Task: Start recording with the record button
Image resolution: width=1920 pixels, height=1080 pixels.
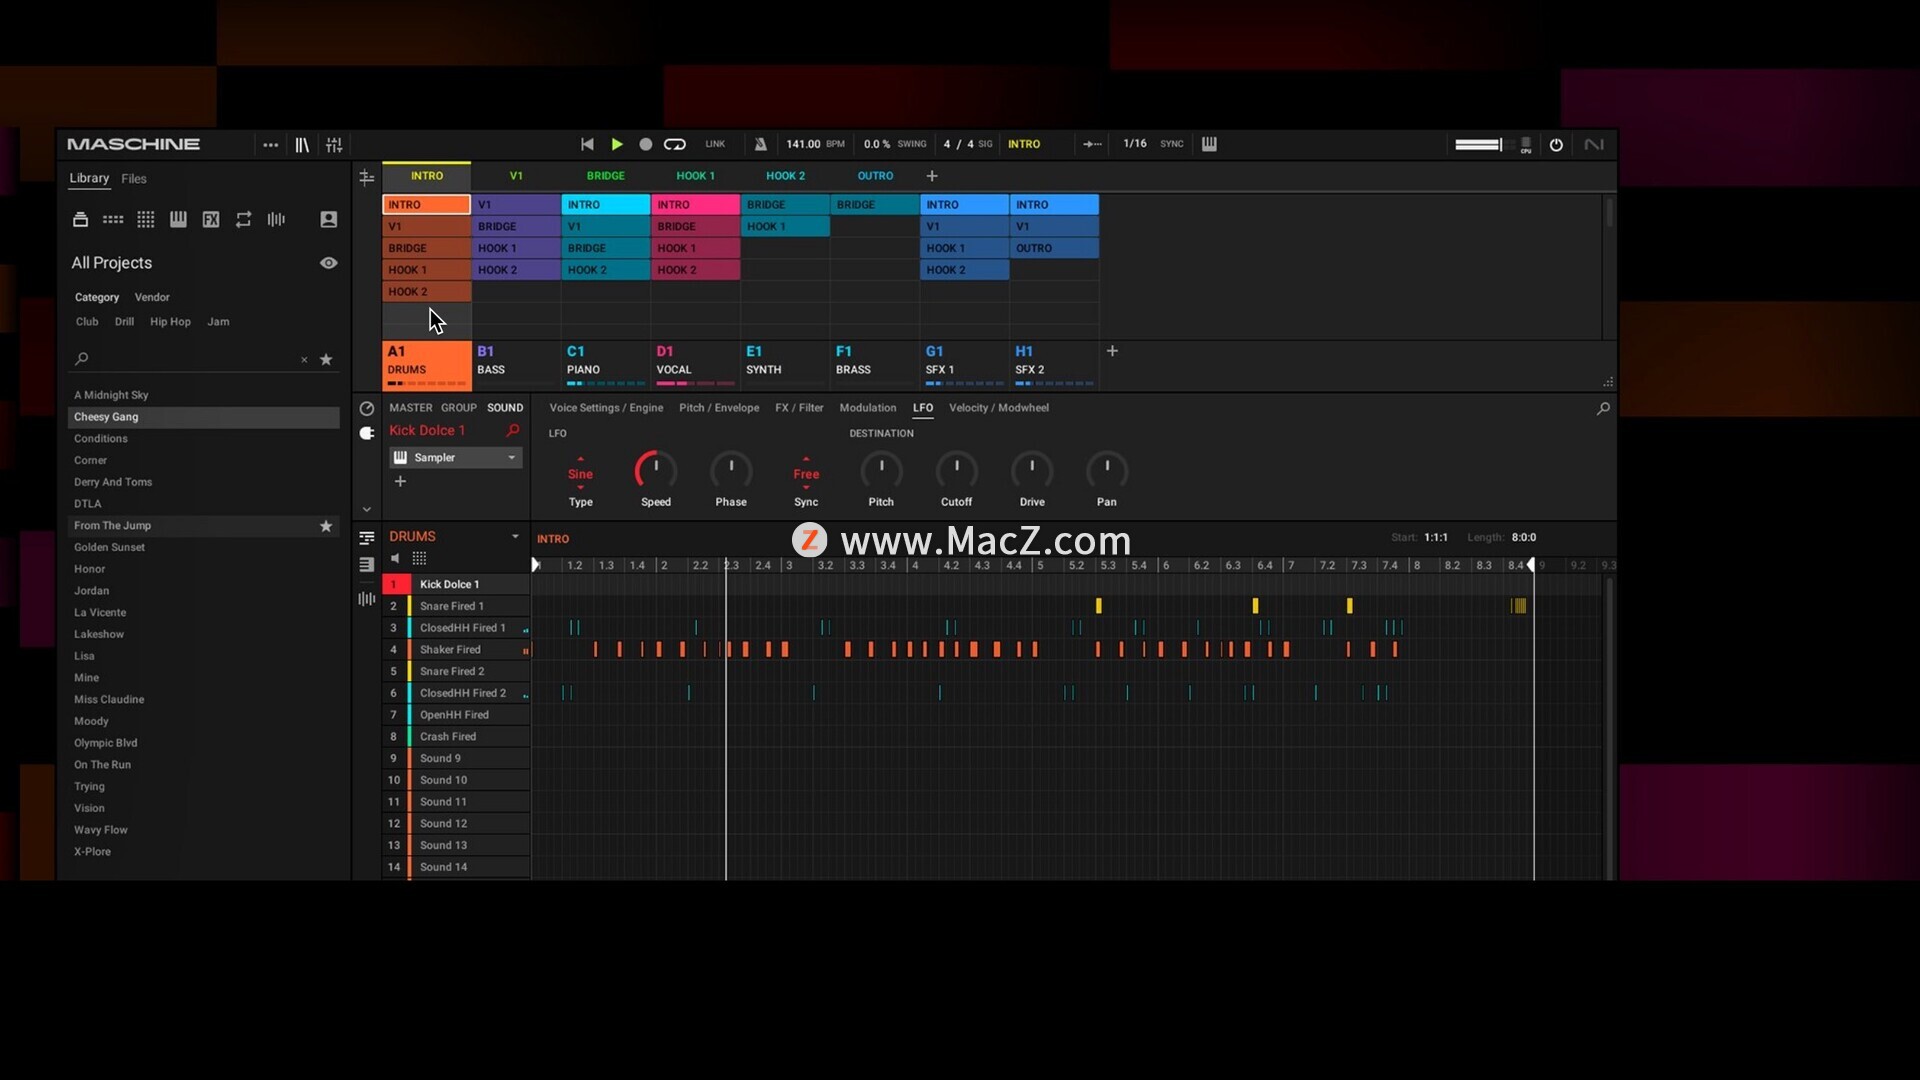Action: pyautogui.click(x=646, y=144)
